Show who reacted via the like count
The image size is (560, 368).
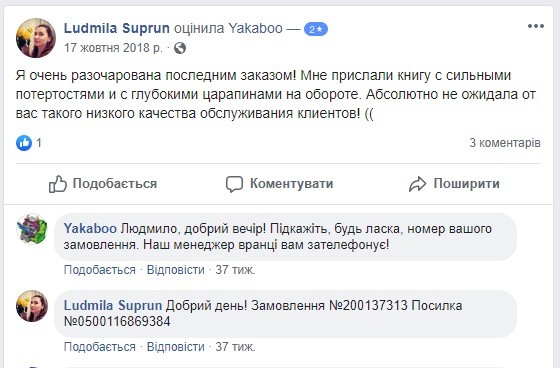[39, 143]
